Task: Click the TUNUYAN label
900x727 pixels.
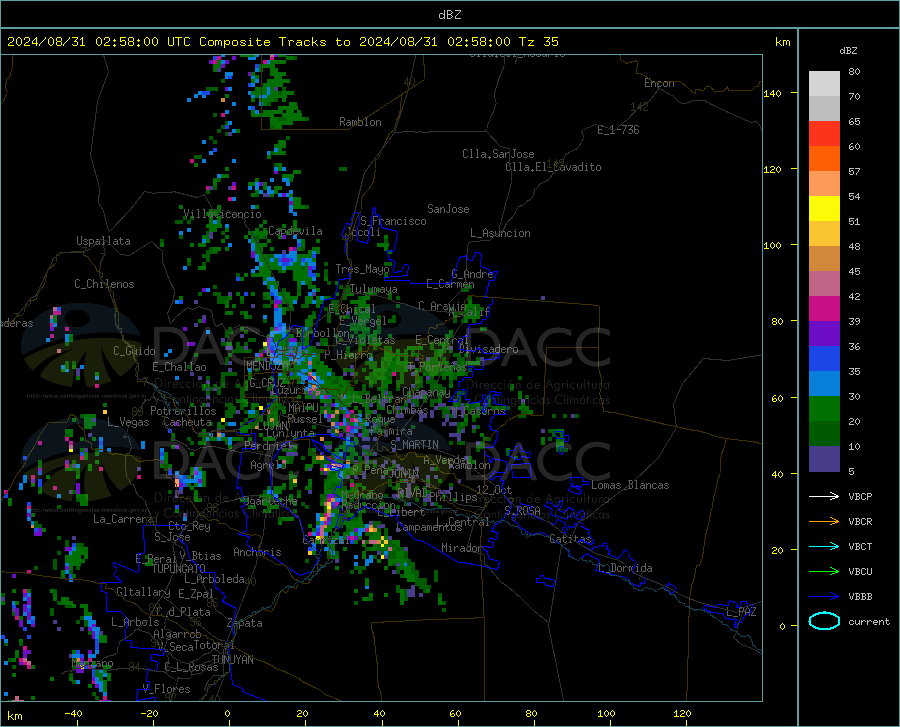Action: tap(232, 660)
